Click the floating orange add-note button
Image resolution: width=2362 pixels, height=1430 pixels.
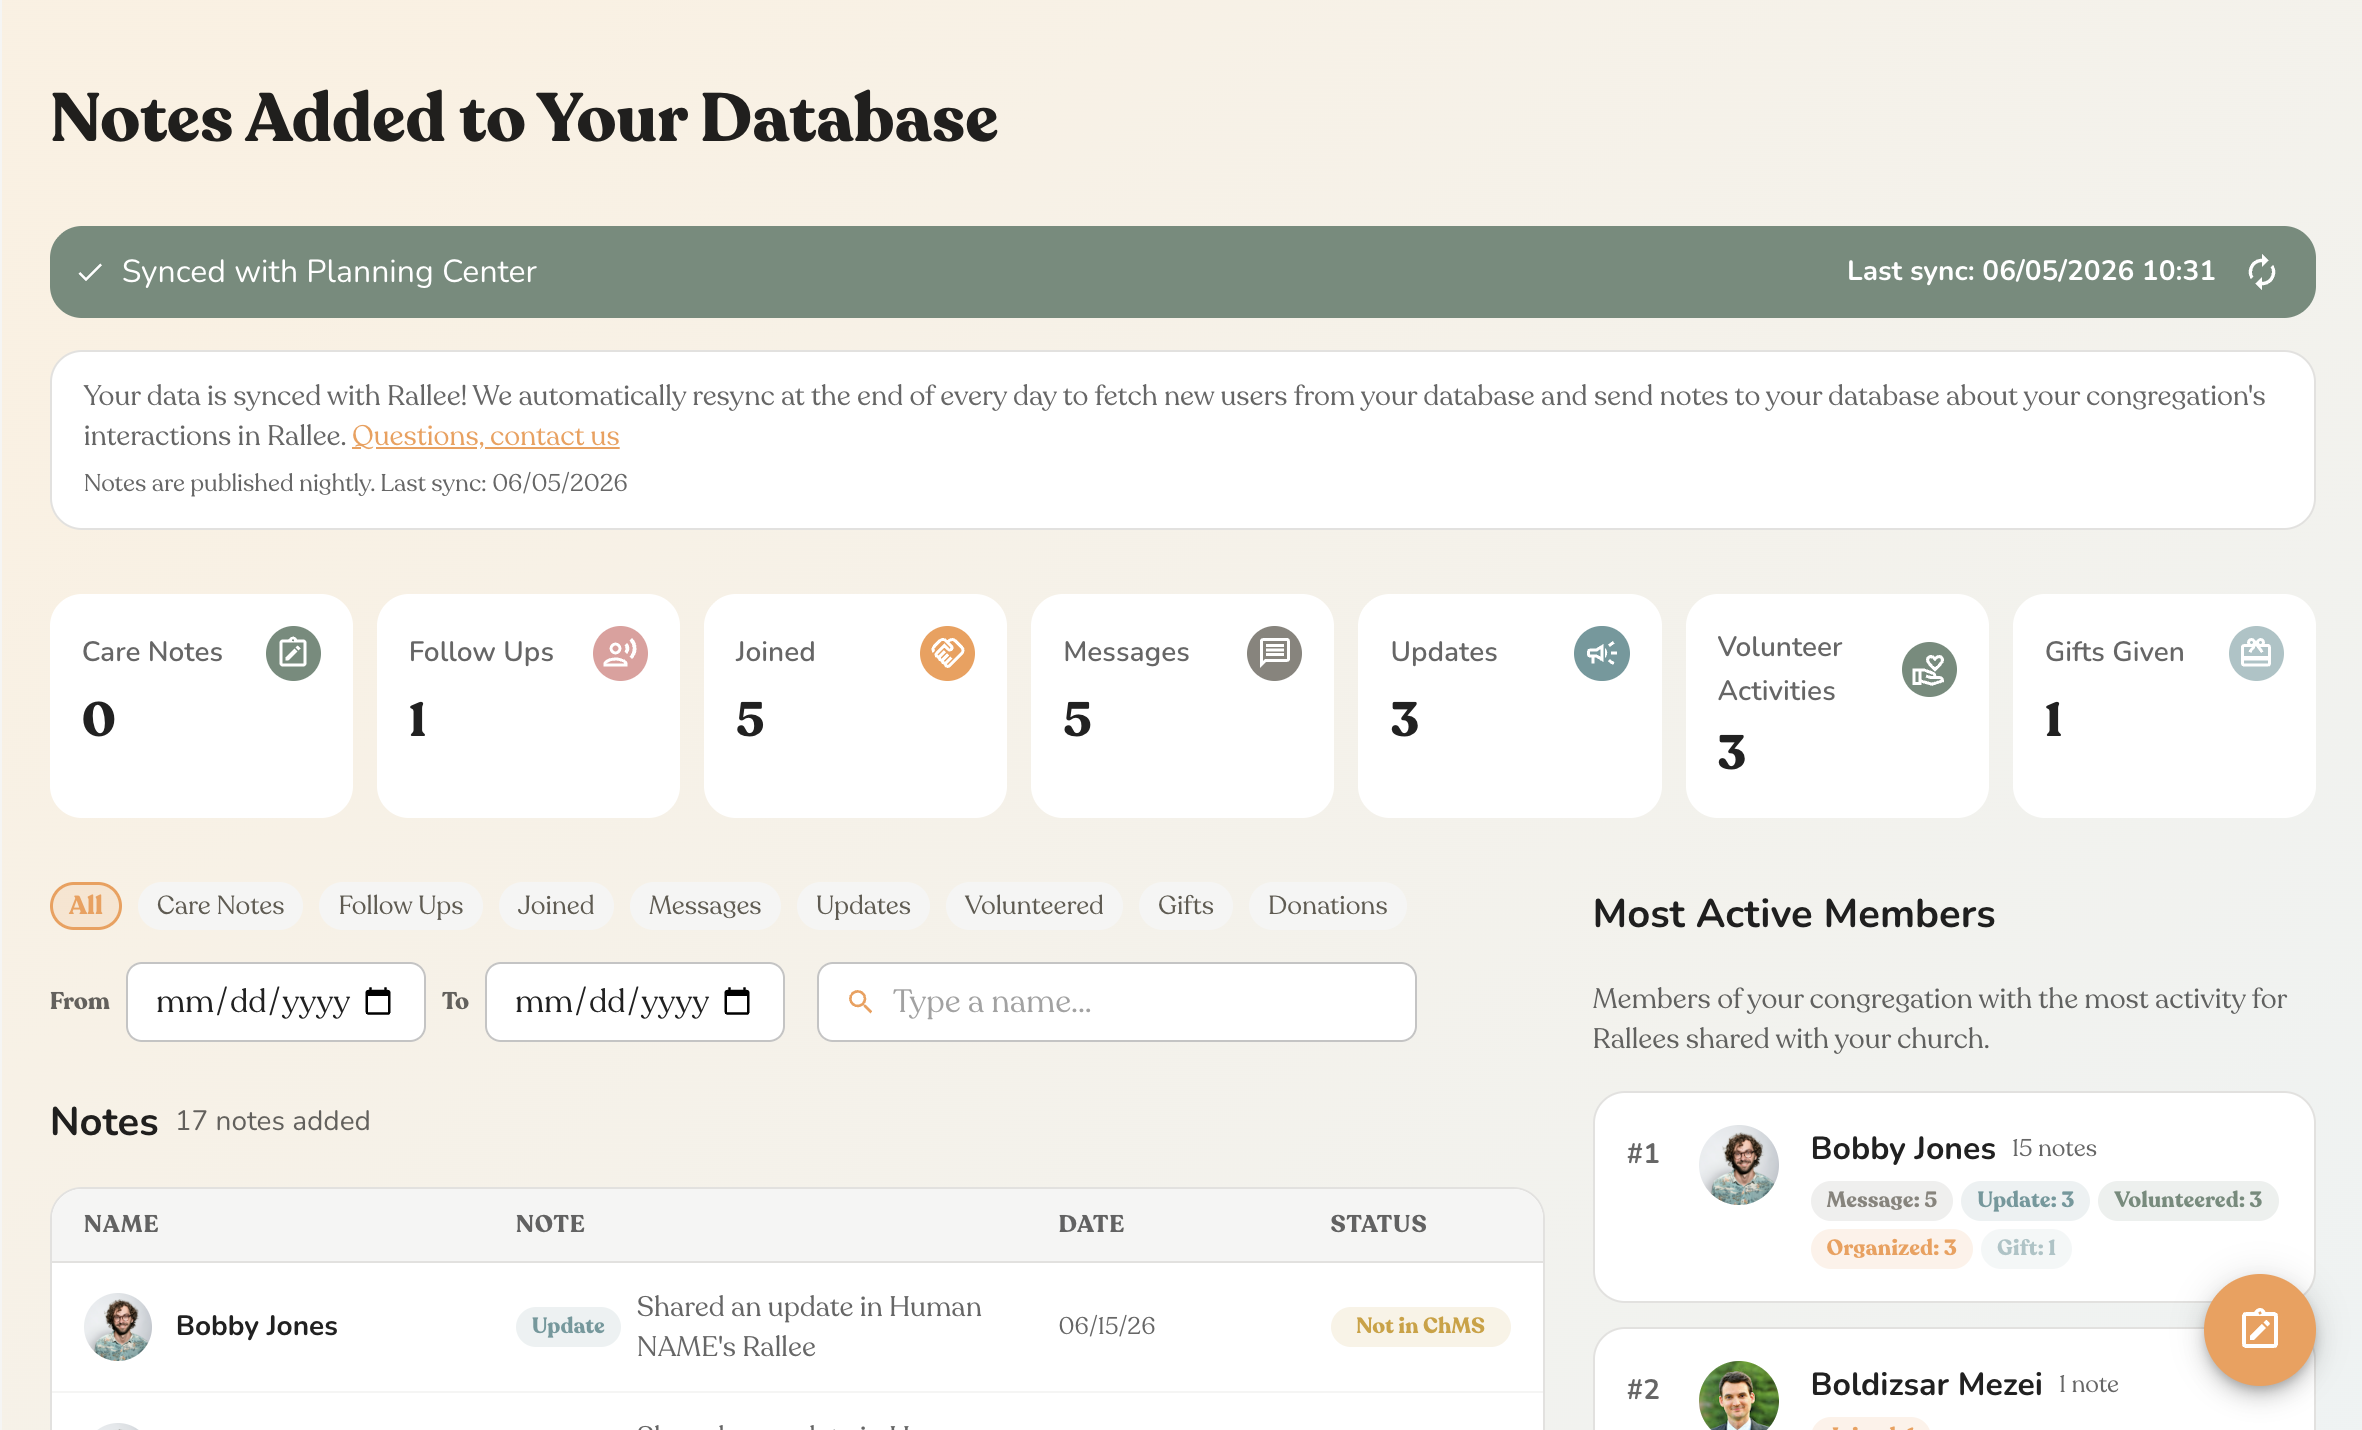click(x=2259, y=1329)
